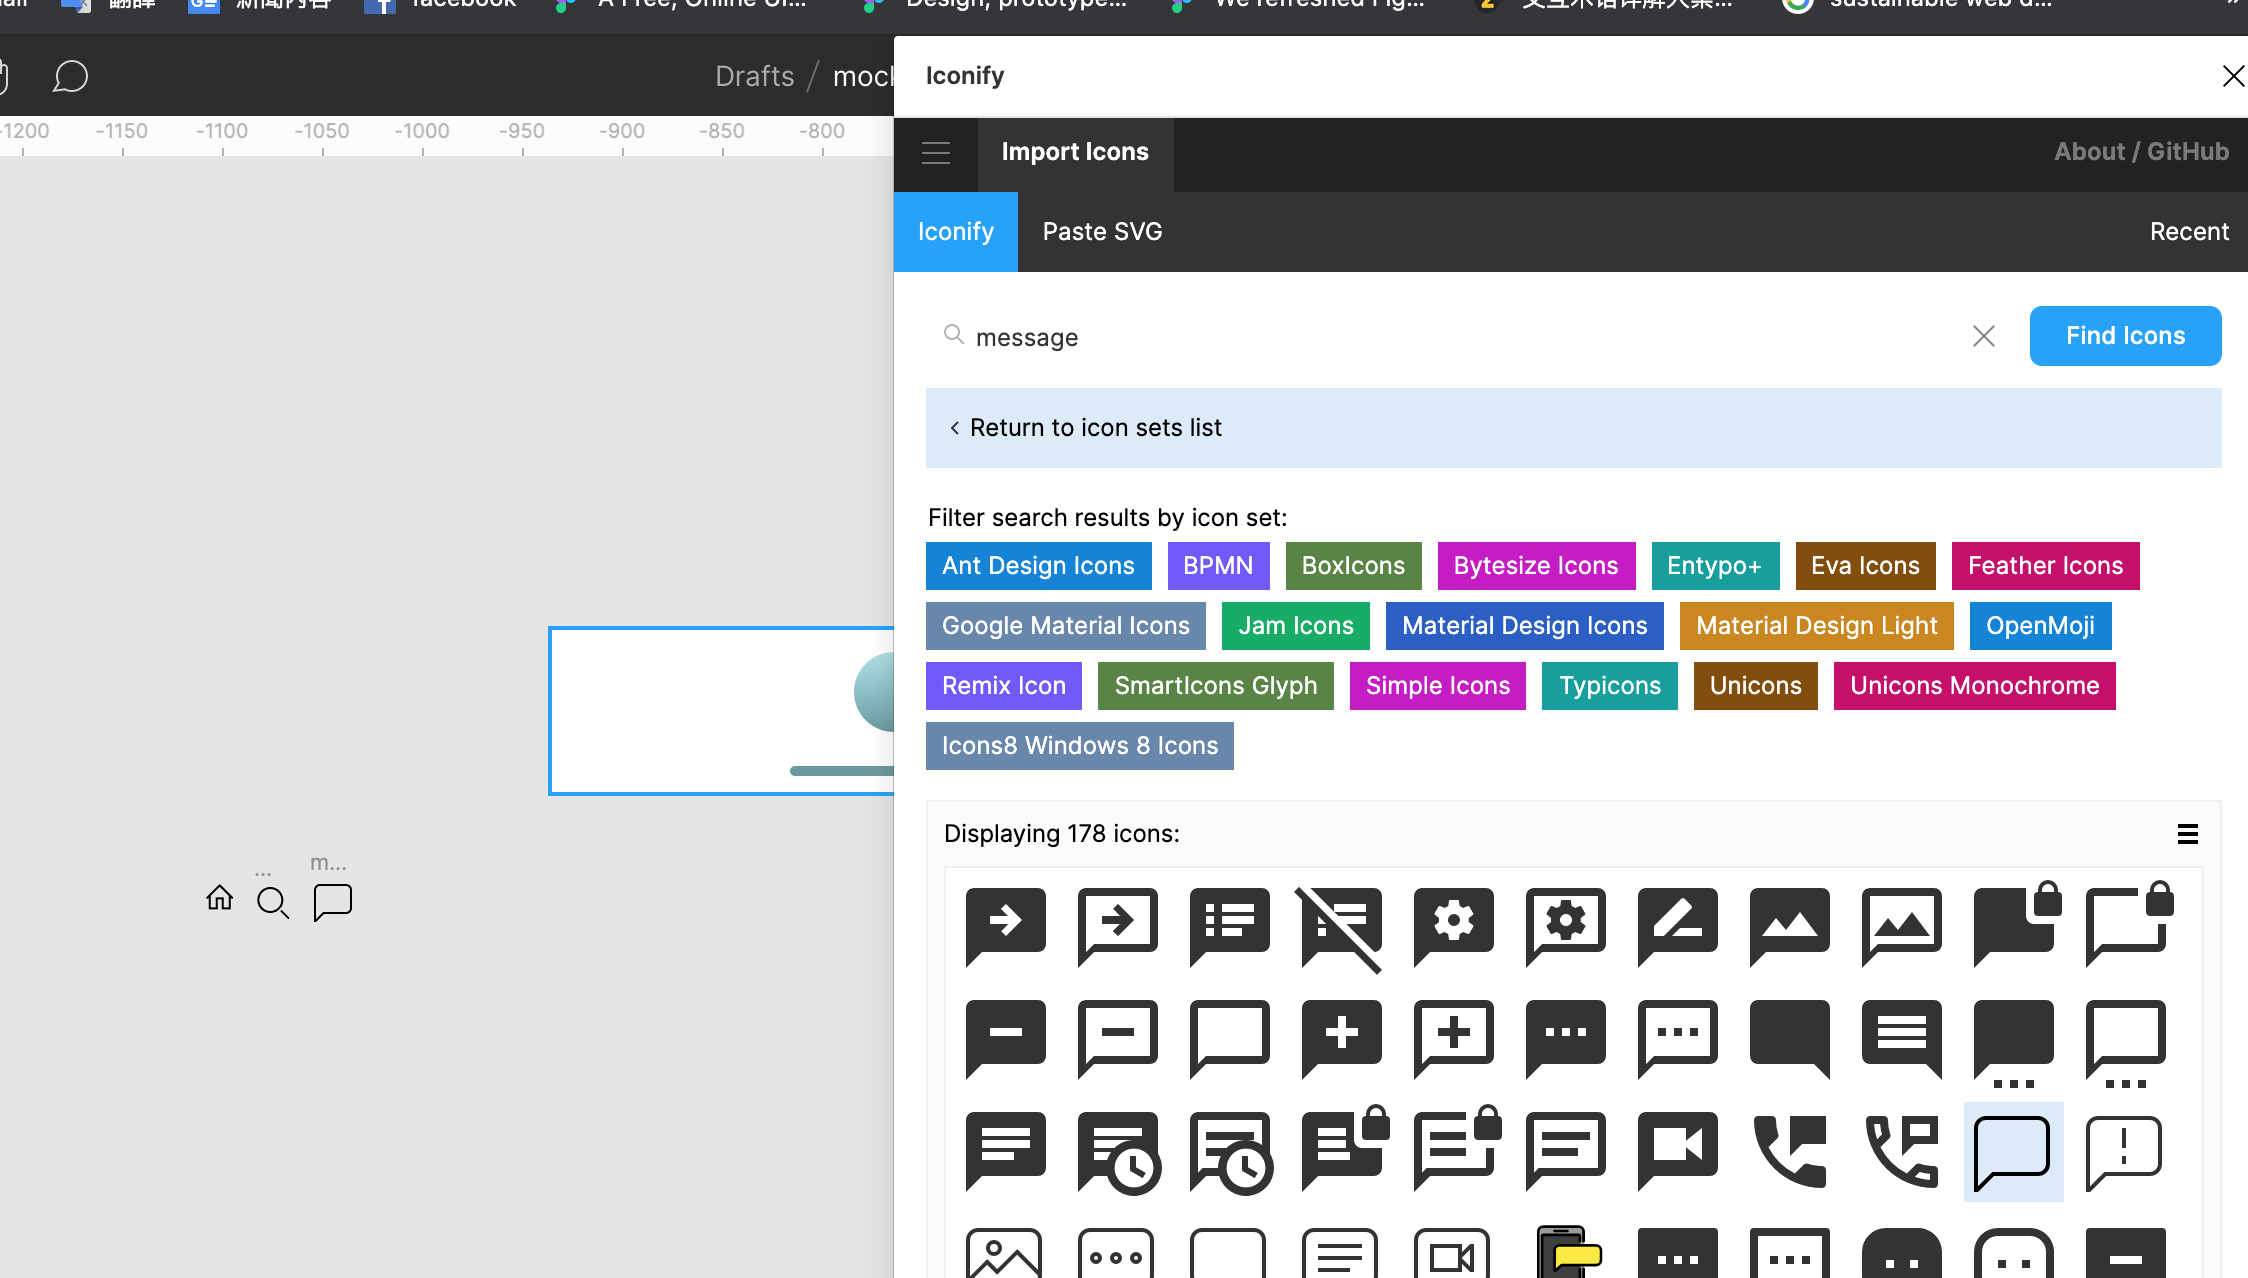Filter results by Feather Icons
The width and height of the screenshot is (2248, 1278).
coord(2045,566)
